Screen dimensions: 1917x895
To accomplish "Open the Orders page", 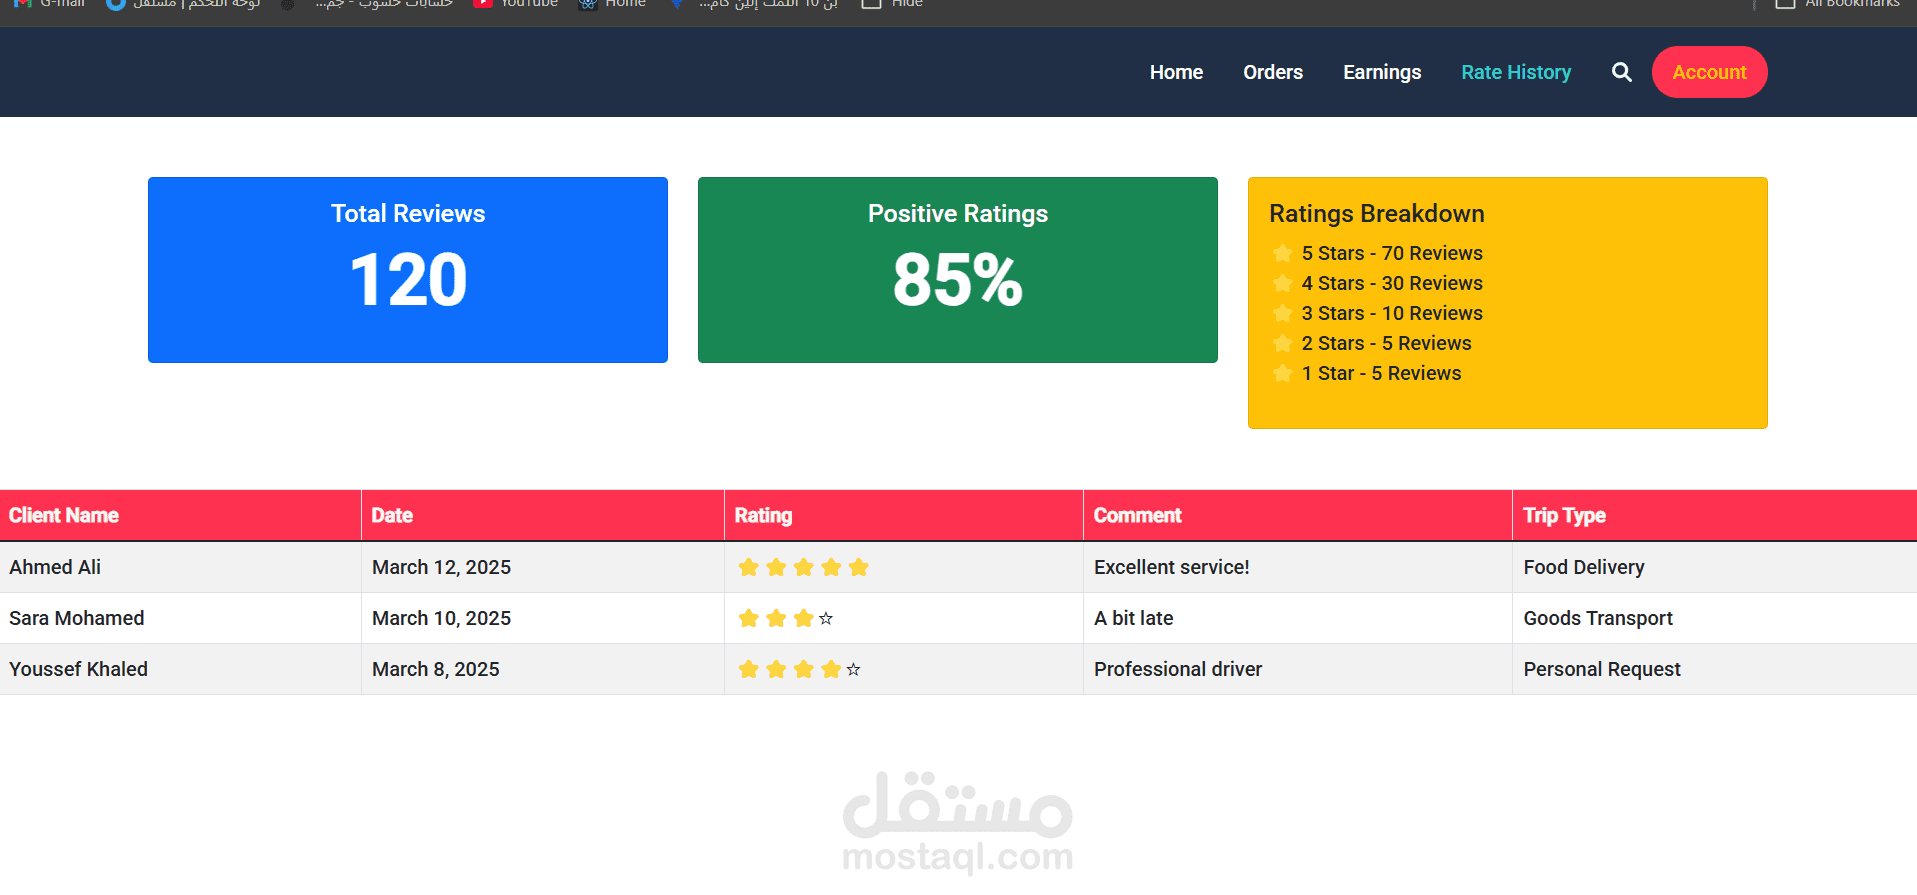I will [1273, 72].
